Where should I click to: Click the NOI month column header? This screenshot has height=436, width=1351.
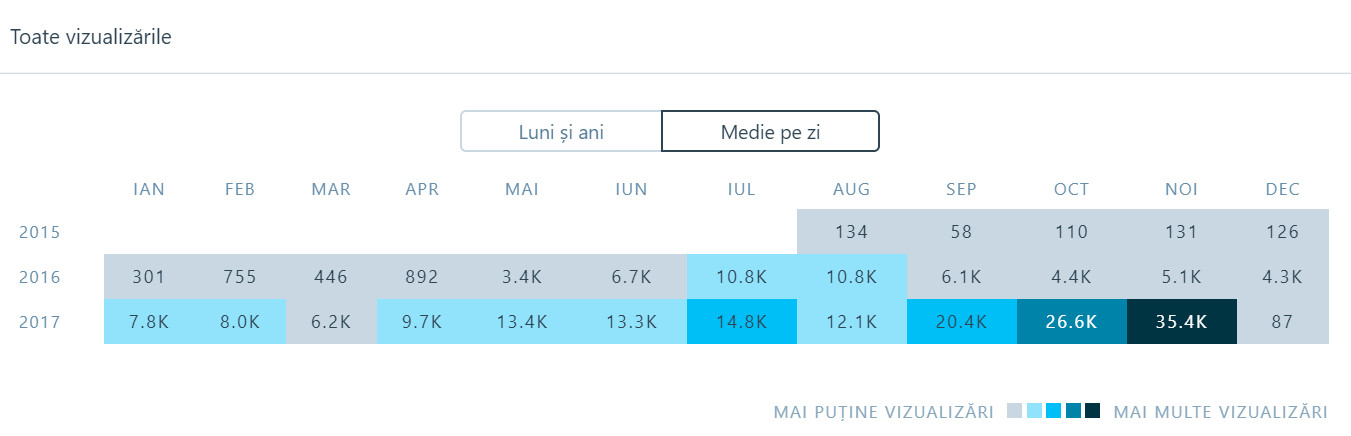[1181, 189]
